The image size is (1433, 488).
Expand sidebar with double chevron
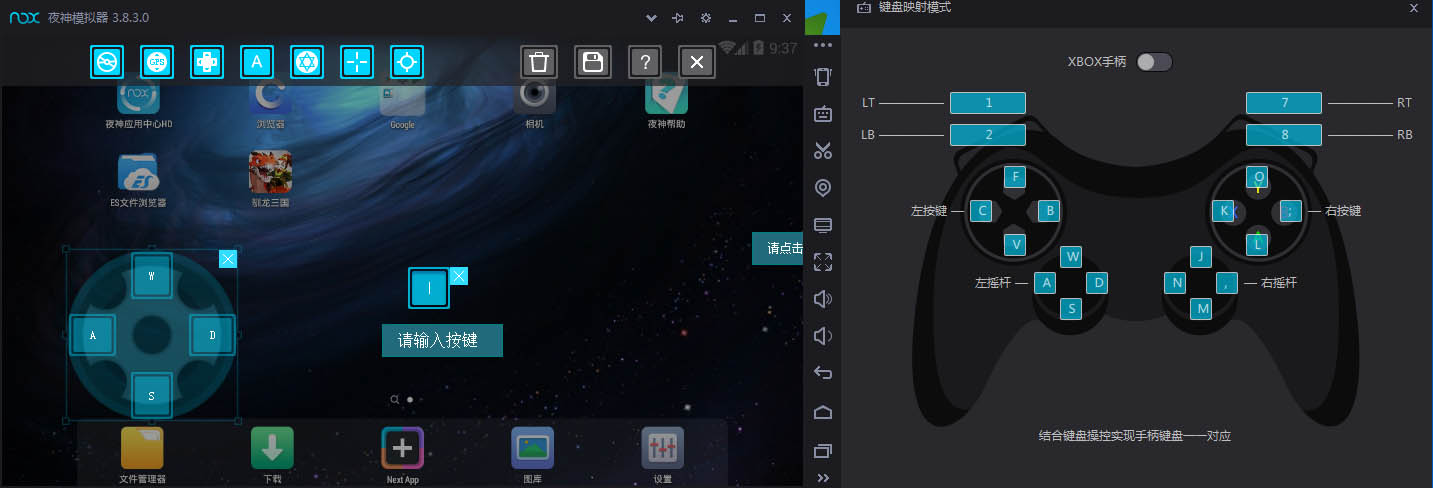(x=823, y=478)
